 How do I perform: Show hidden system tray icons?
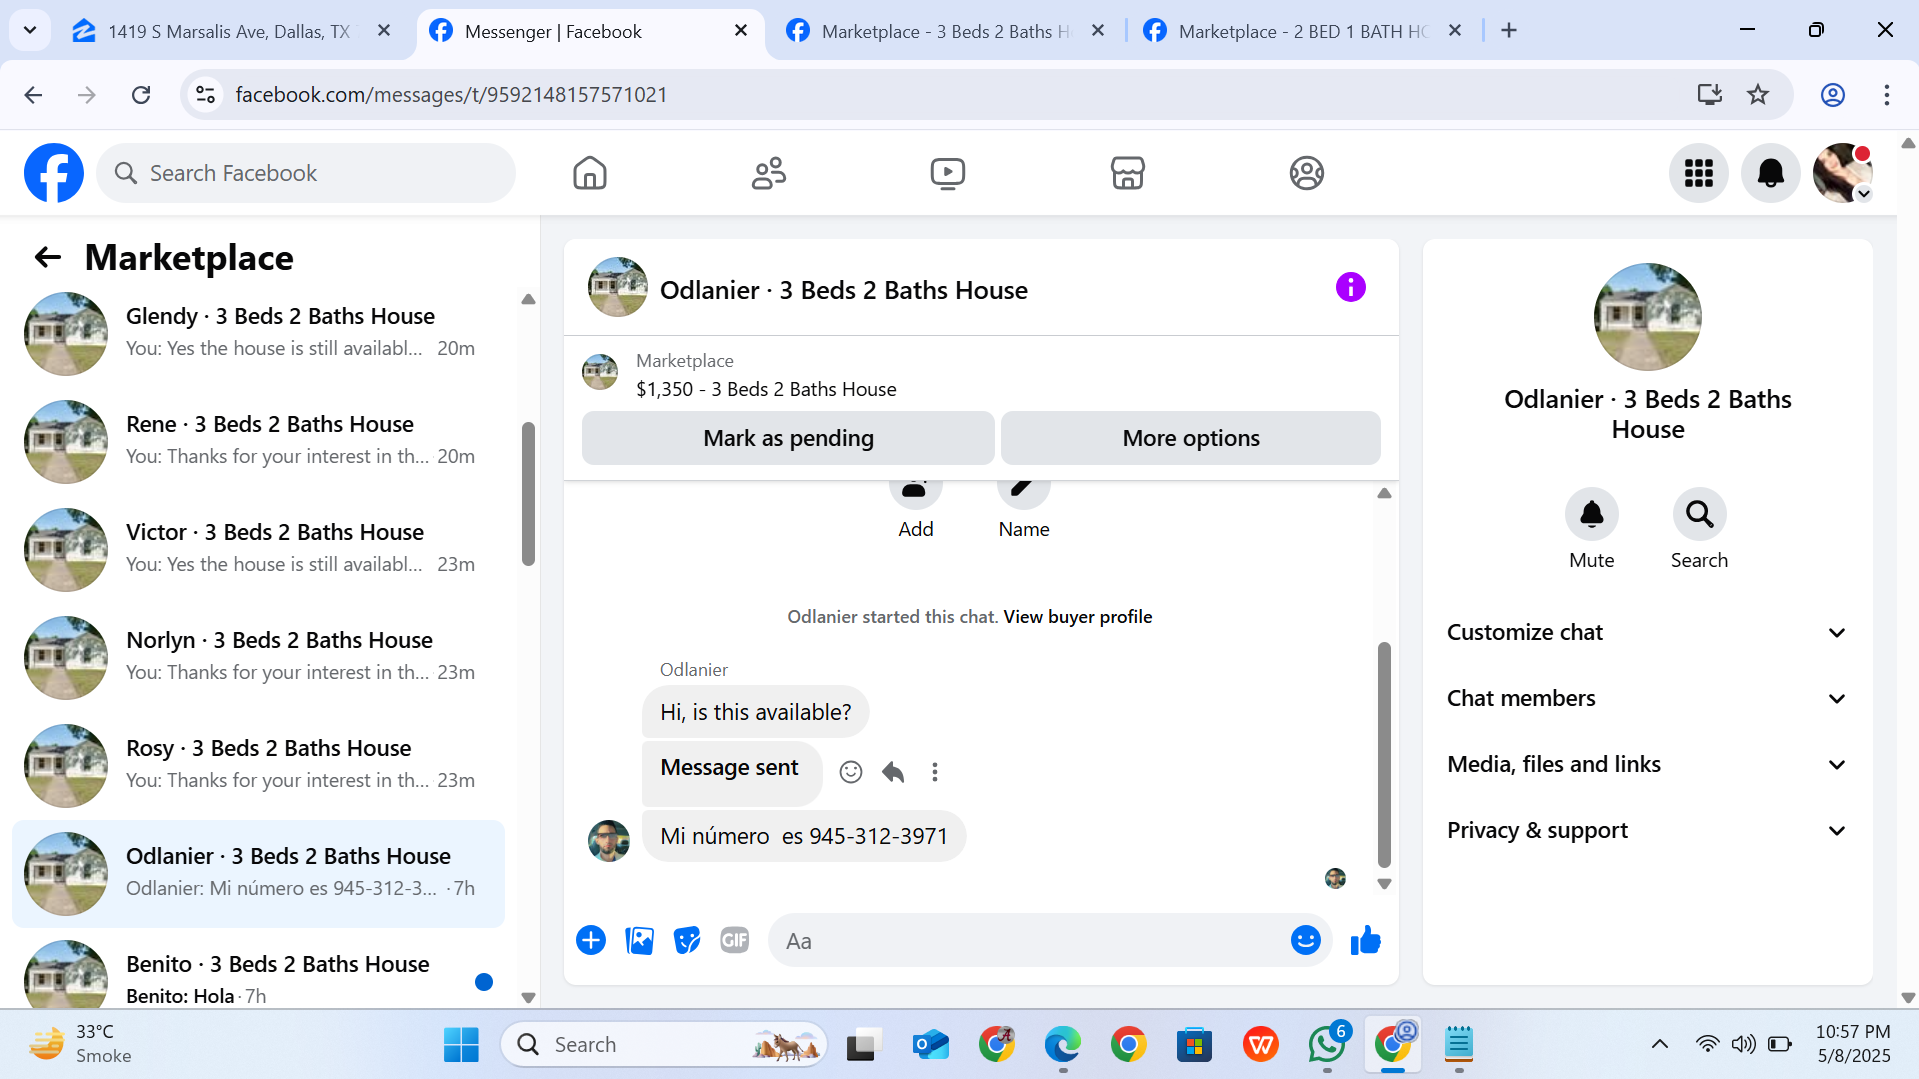click(1659, 1045)
